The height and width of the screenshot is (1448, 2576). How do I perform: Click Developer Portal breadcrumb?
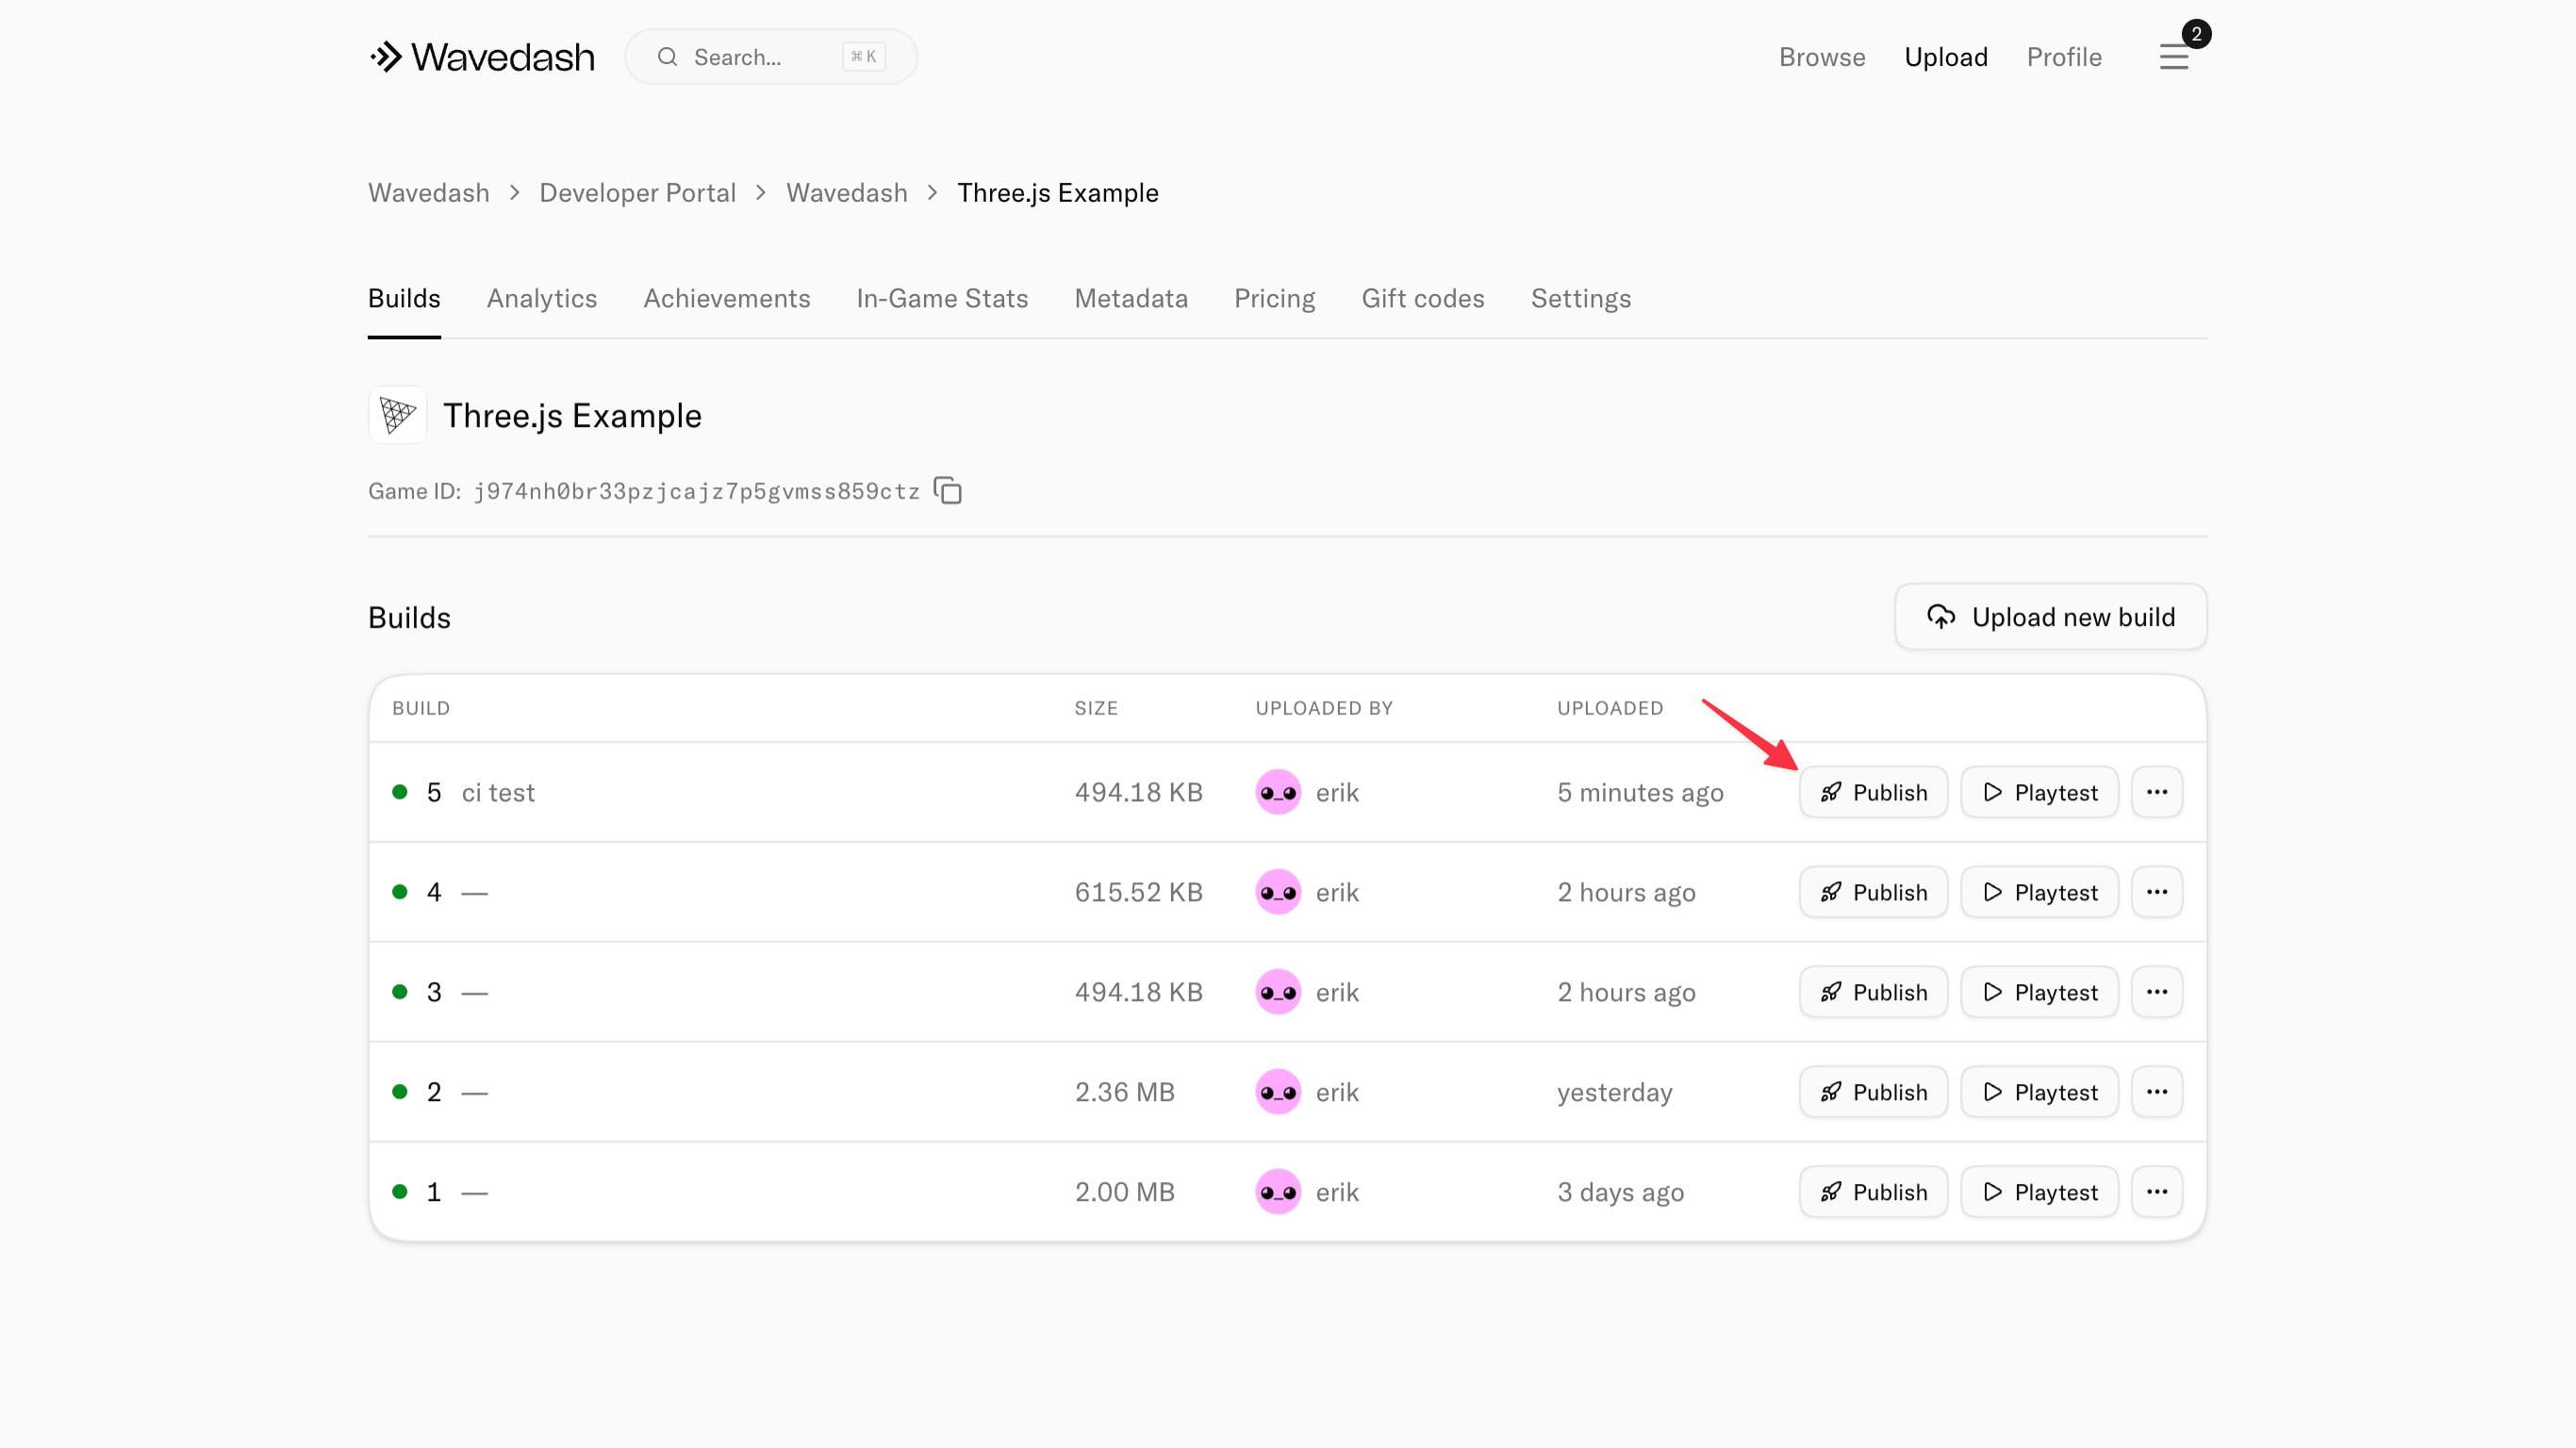coord(637,193)
